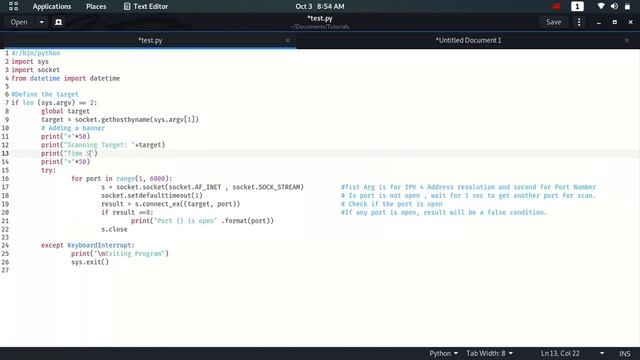Click the battery status icon

coord(627,7)
